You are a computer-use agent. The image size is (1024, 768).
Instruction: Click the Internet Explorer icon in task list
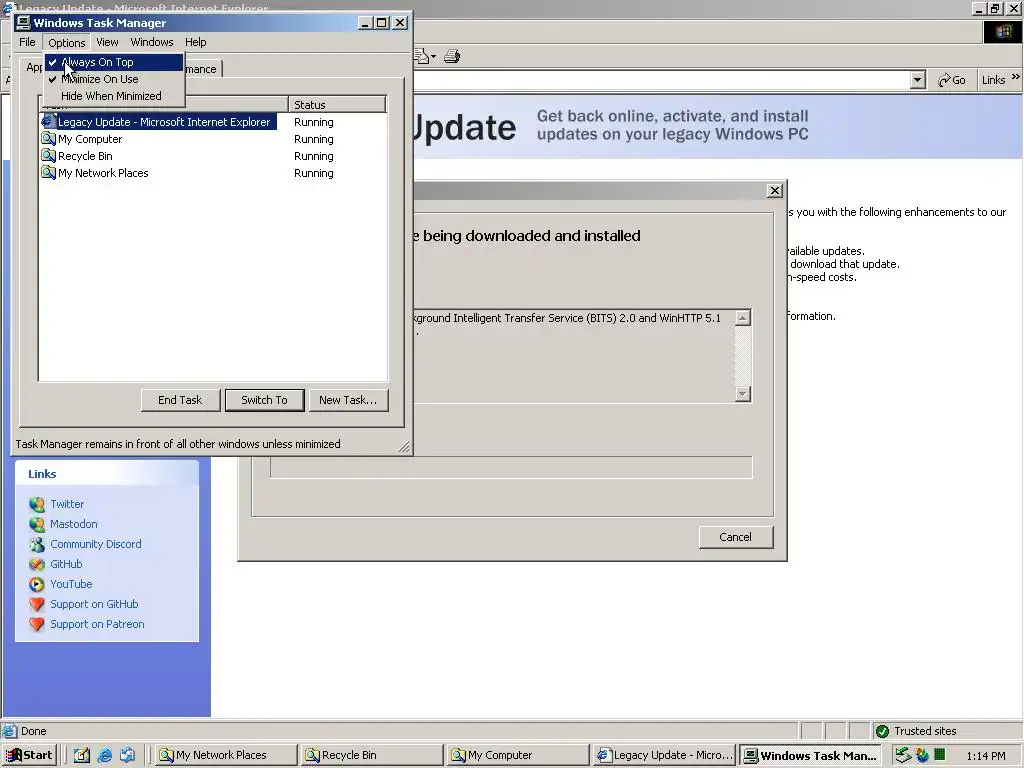click(x=48, y=121)
